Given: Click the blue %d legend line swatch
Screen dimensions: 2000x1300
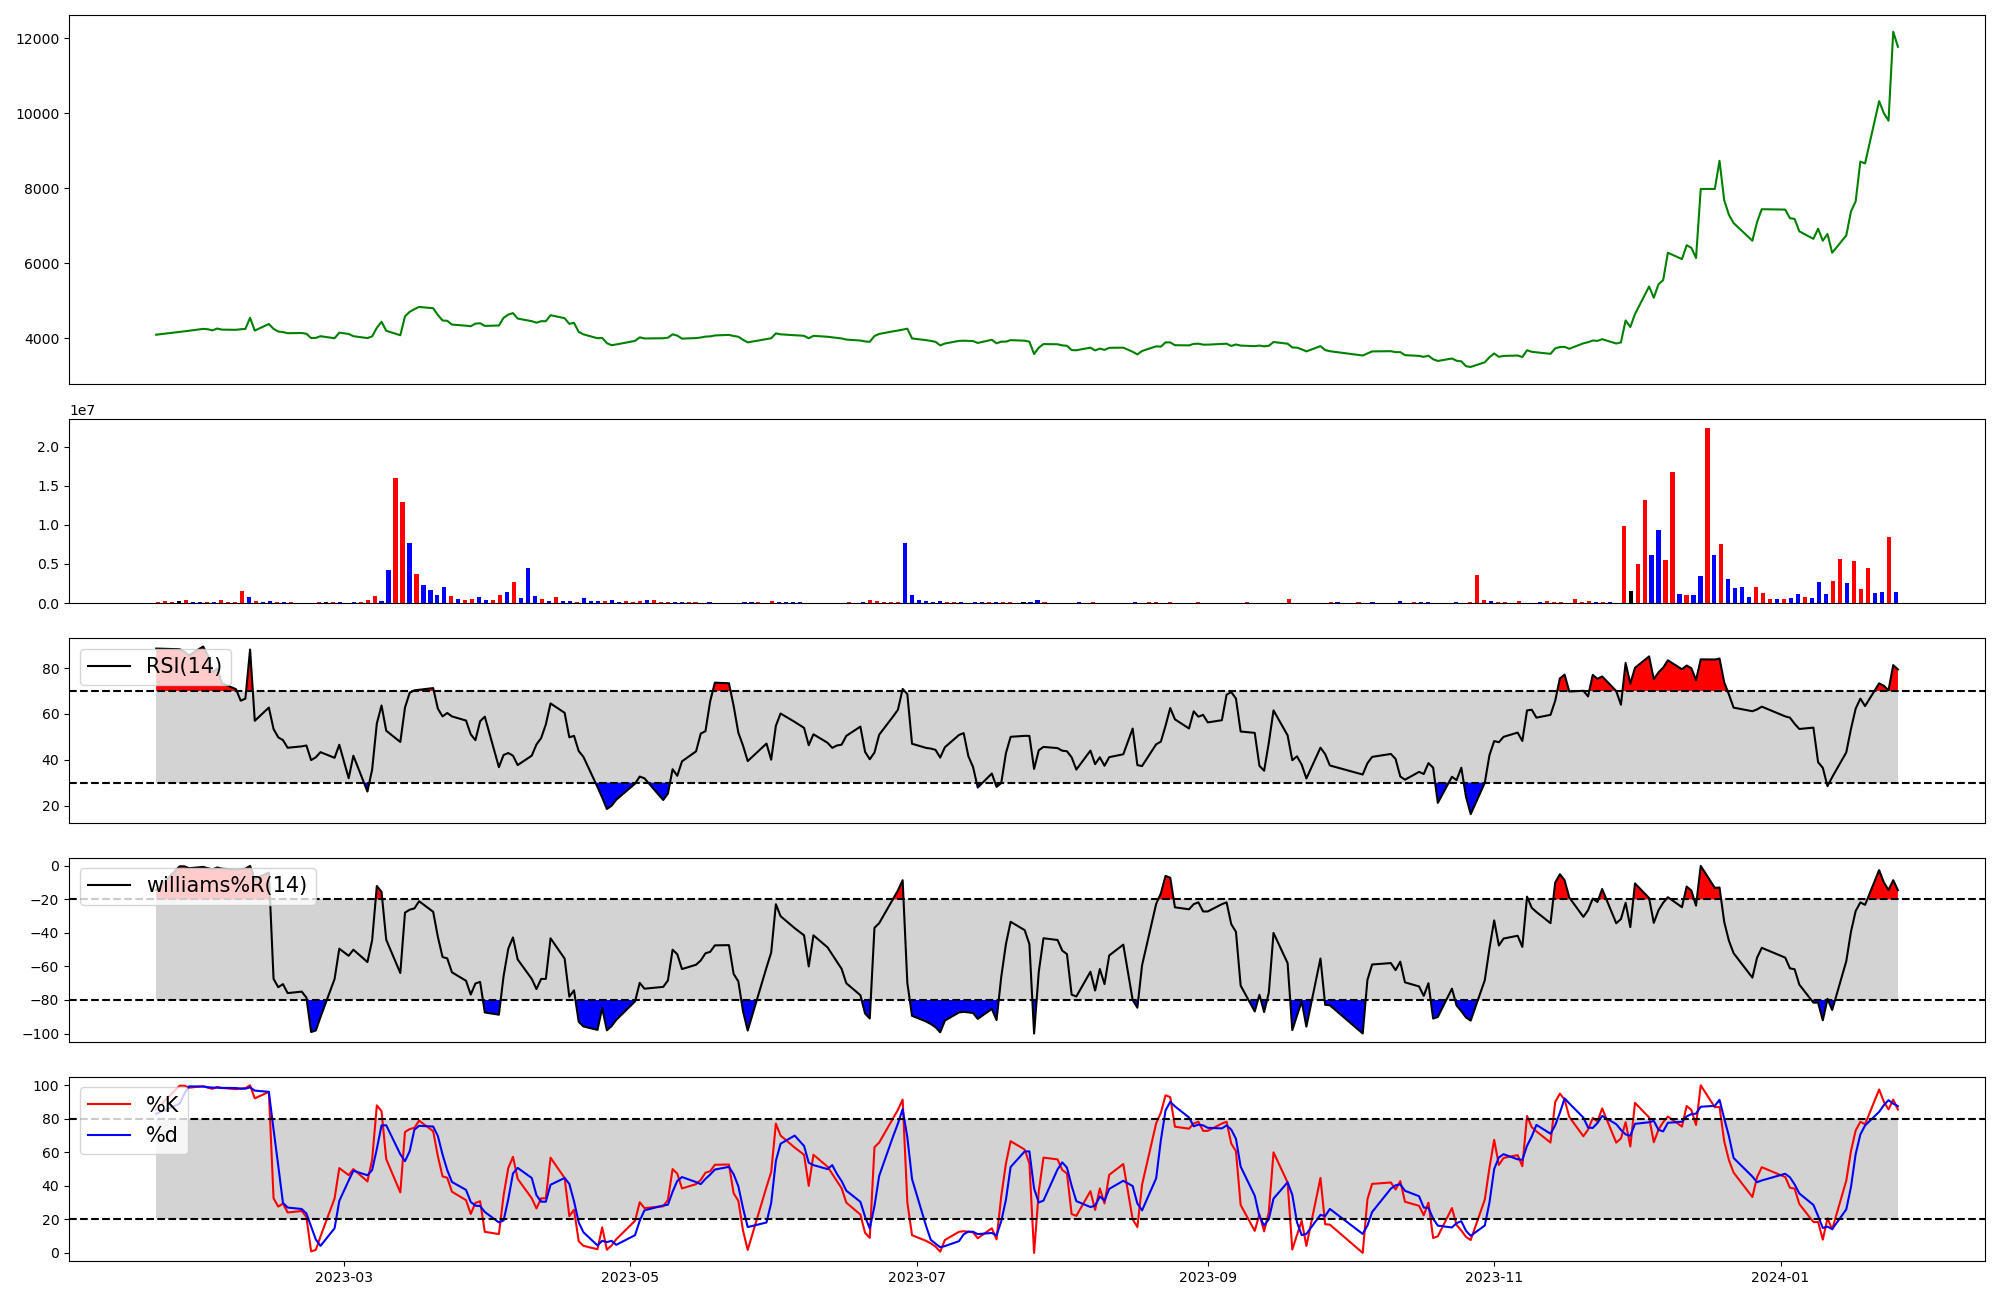Looking at the screenshot, I should 109,1135.
